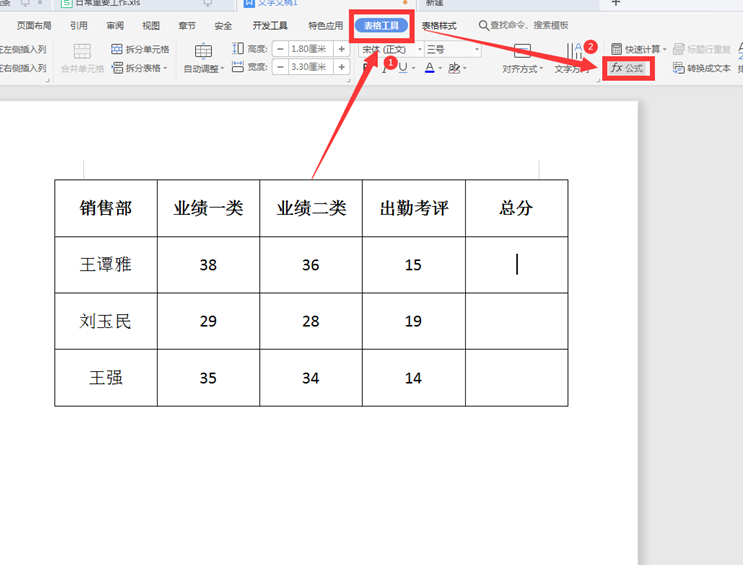
Task: Click the 总分 header cell
Action: [516, 208]
